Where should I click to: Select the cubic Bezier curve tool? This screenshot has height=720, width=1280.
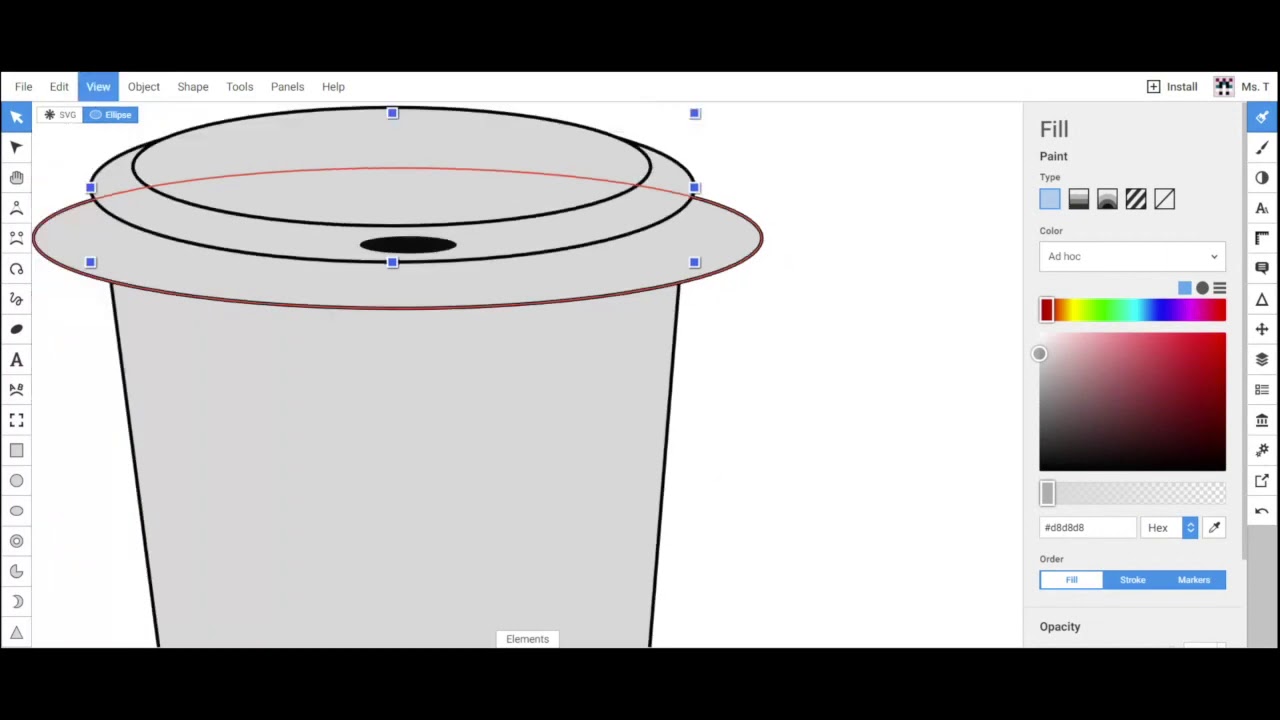pyautogui.click(x=16, y=238)
